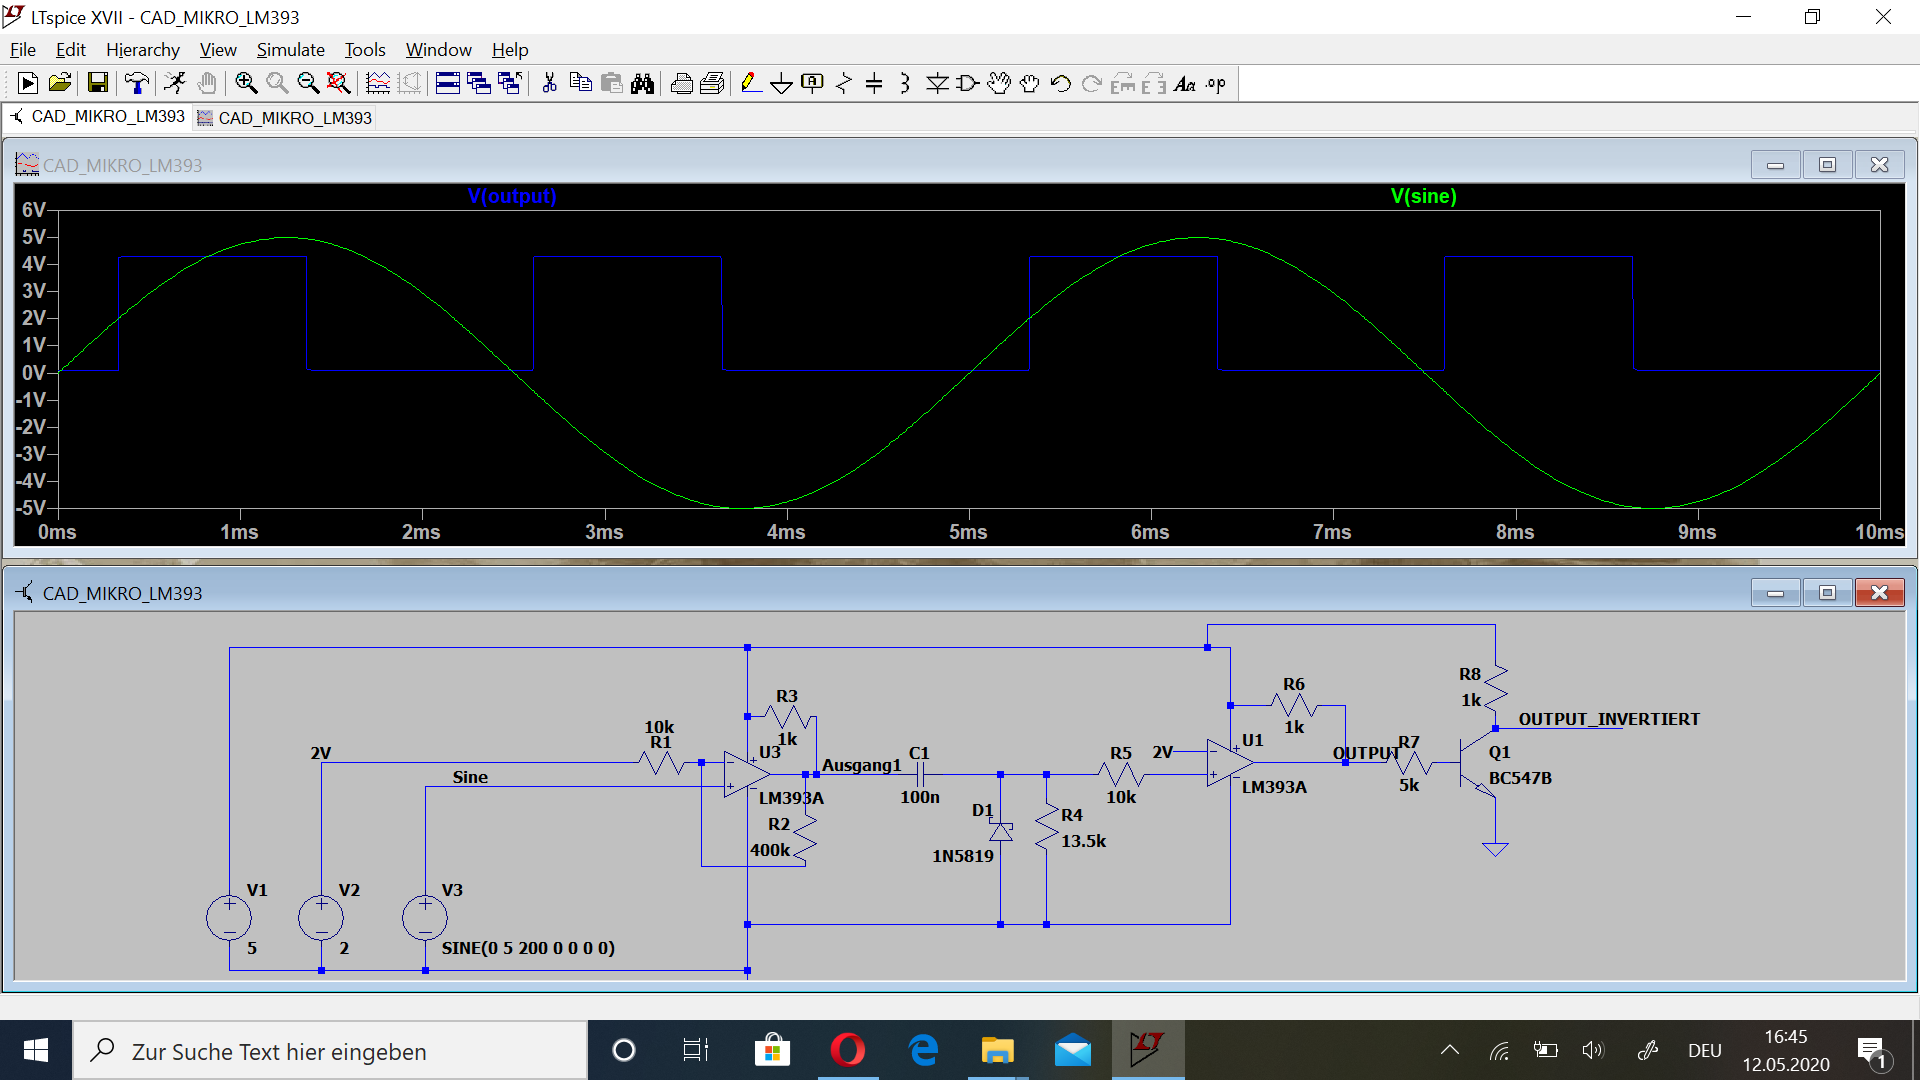Viewport: 1920px width, 1080px height.
Task: Click the V(sine) trace label
Action: [1423, 196]
